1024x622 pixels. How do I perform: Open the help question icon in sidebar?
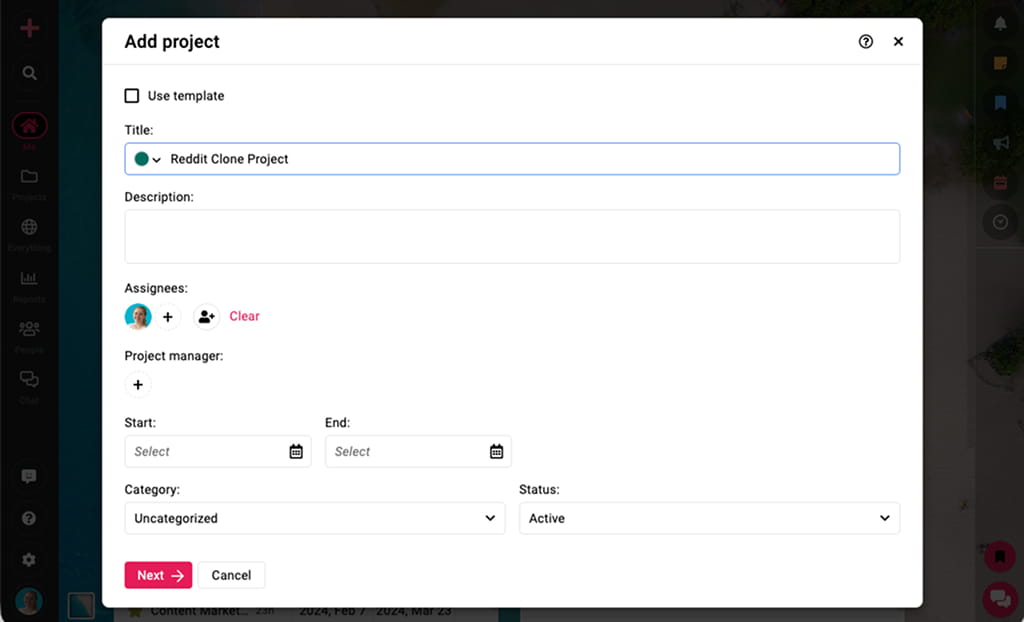29,519
